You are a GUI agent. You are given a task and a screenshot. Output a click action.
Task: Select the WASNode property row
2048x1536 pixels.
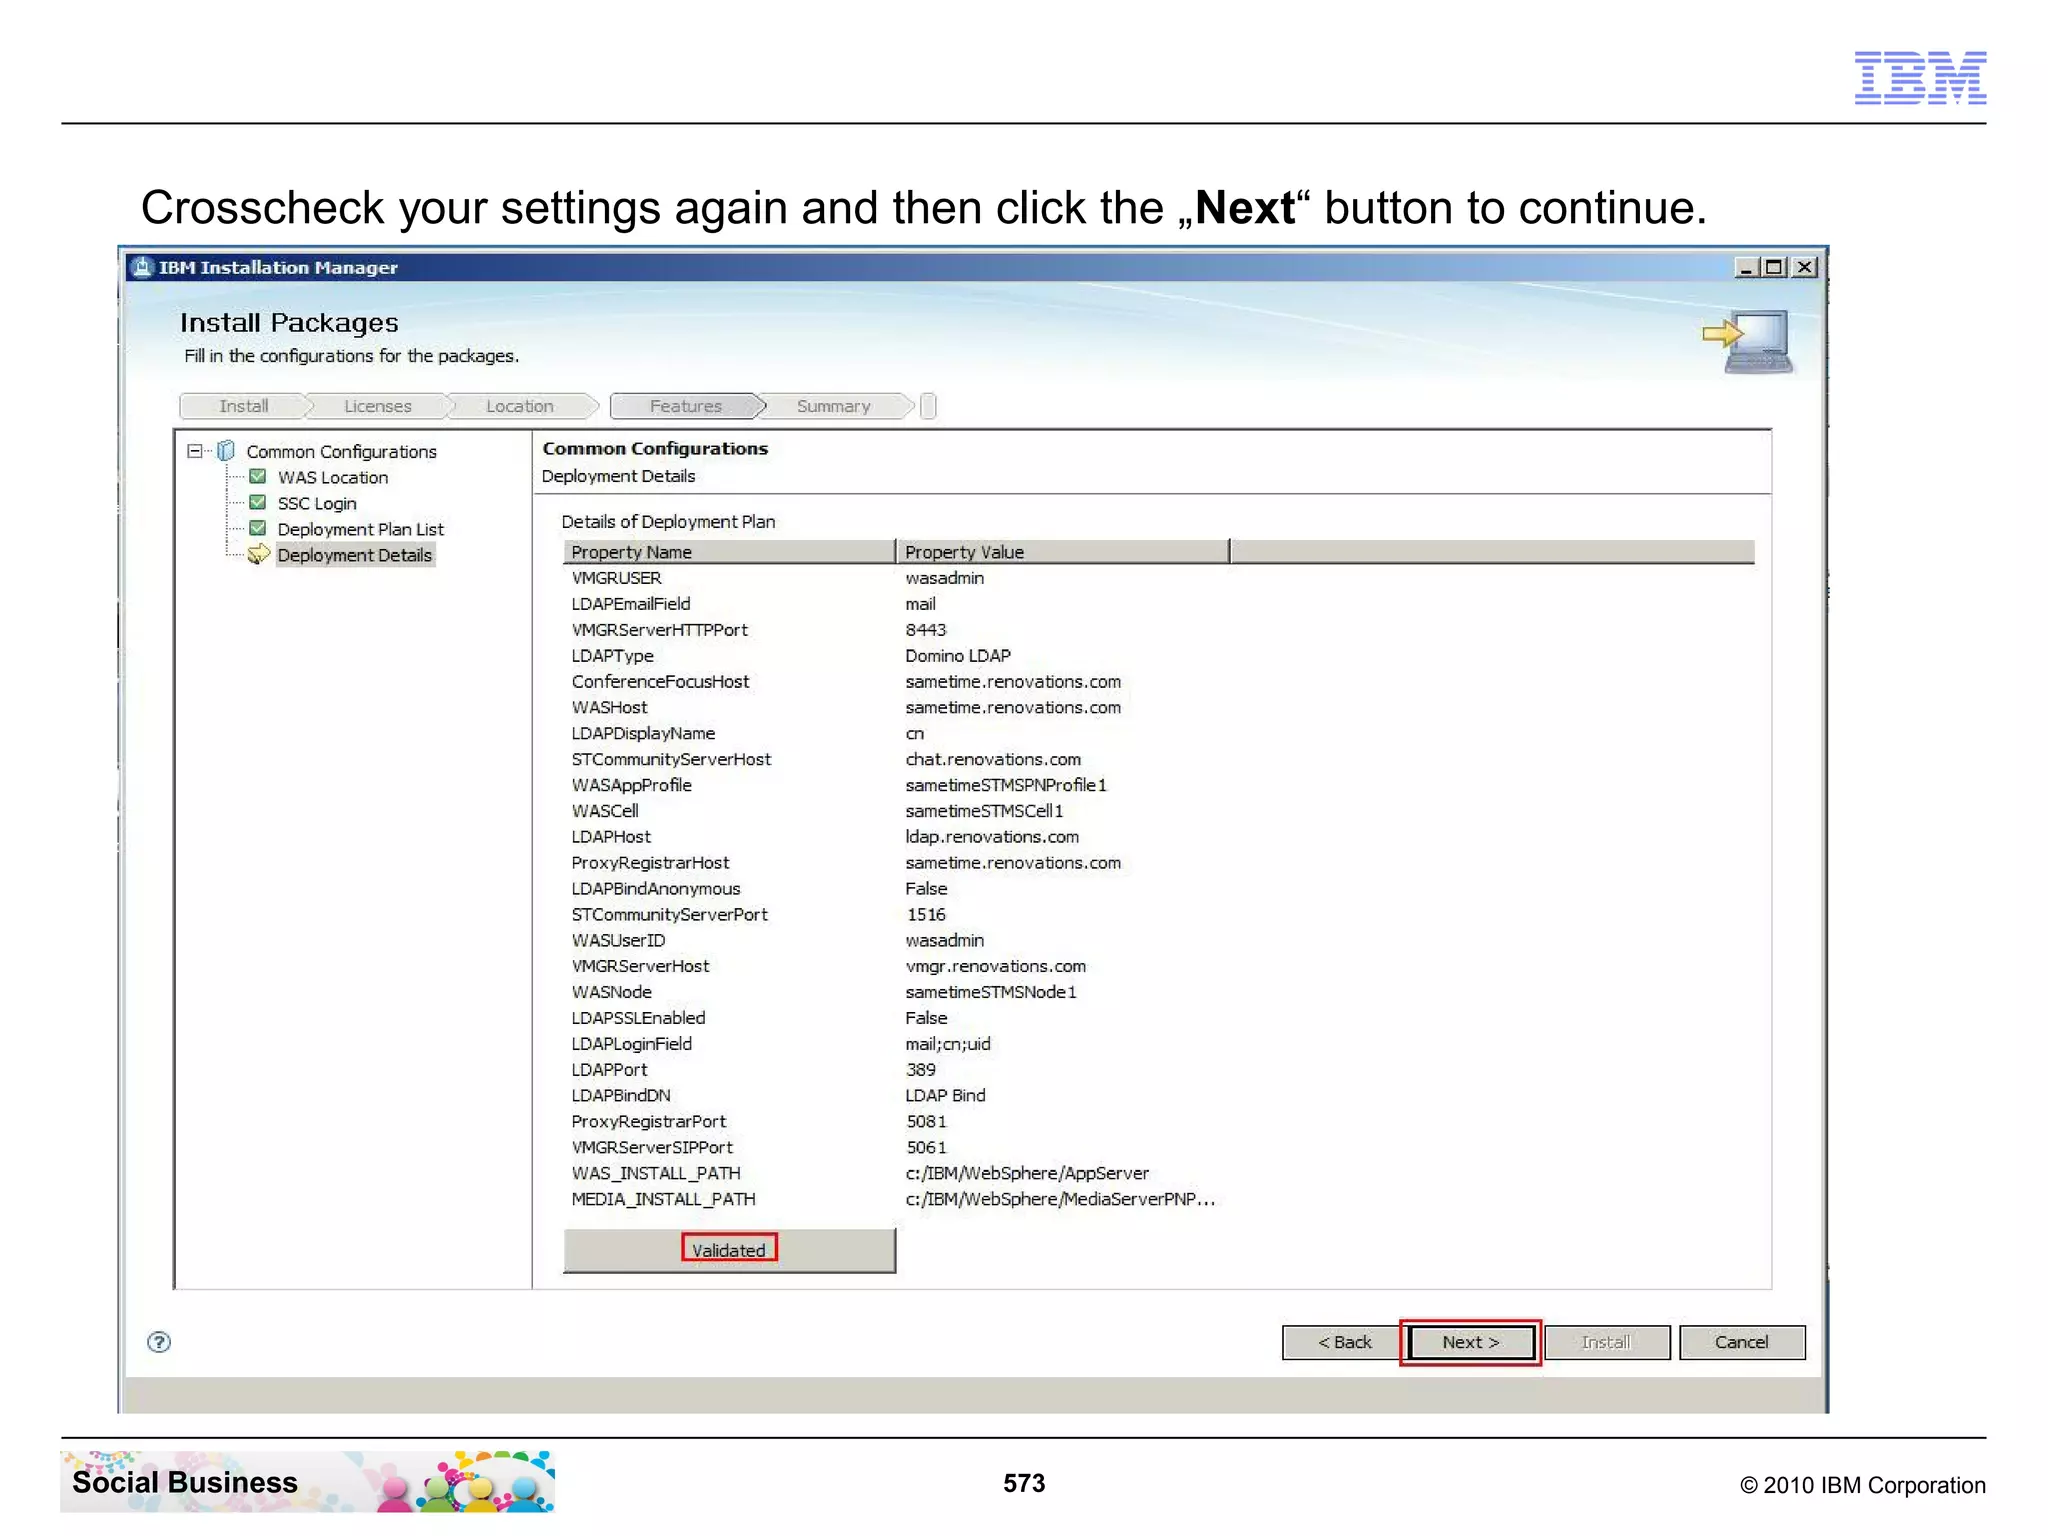coord(1158,992)
